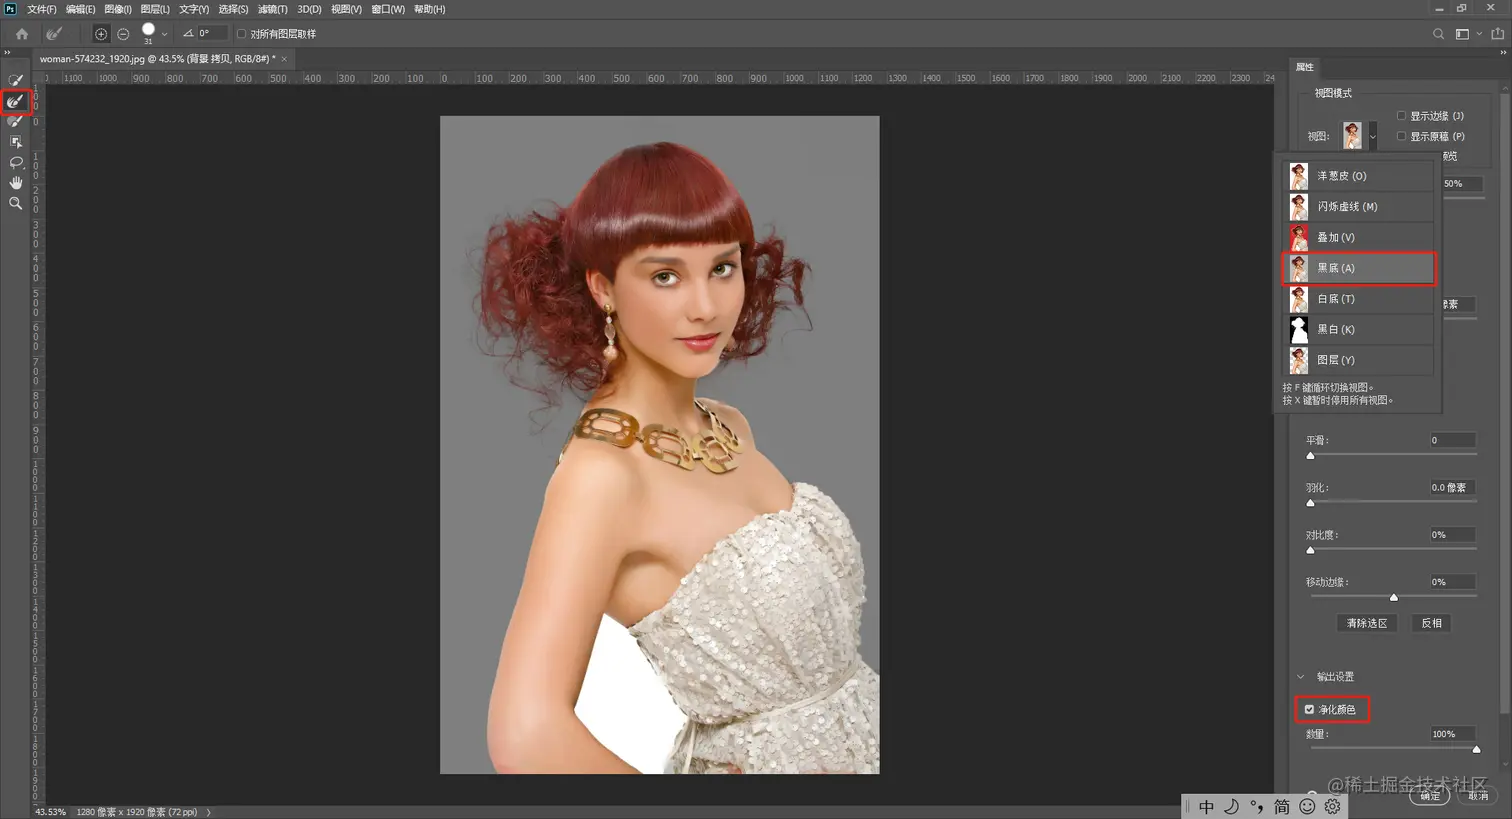This screenshot has width=1512, height=819.
Task: Collapse the 视图 view mode dropdown arrow
Action: [x=1372, y=136]
